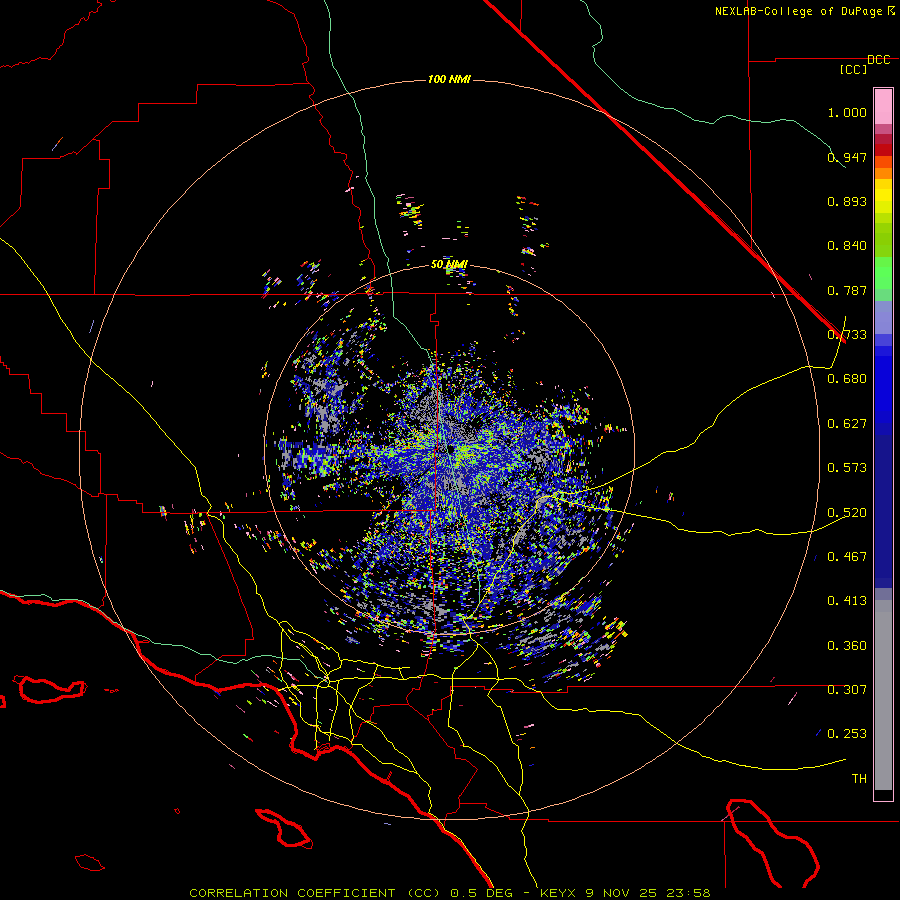Click the [CC] legend label
The image size is (900, 900).
tap(853, 69)
